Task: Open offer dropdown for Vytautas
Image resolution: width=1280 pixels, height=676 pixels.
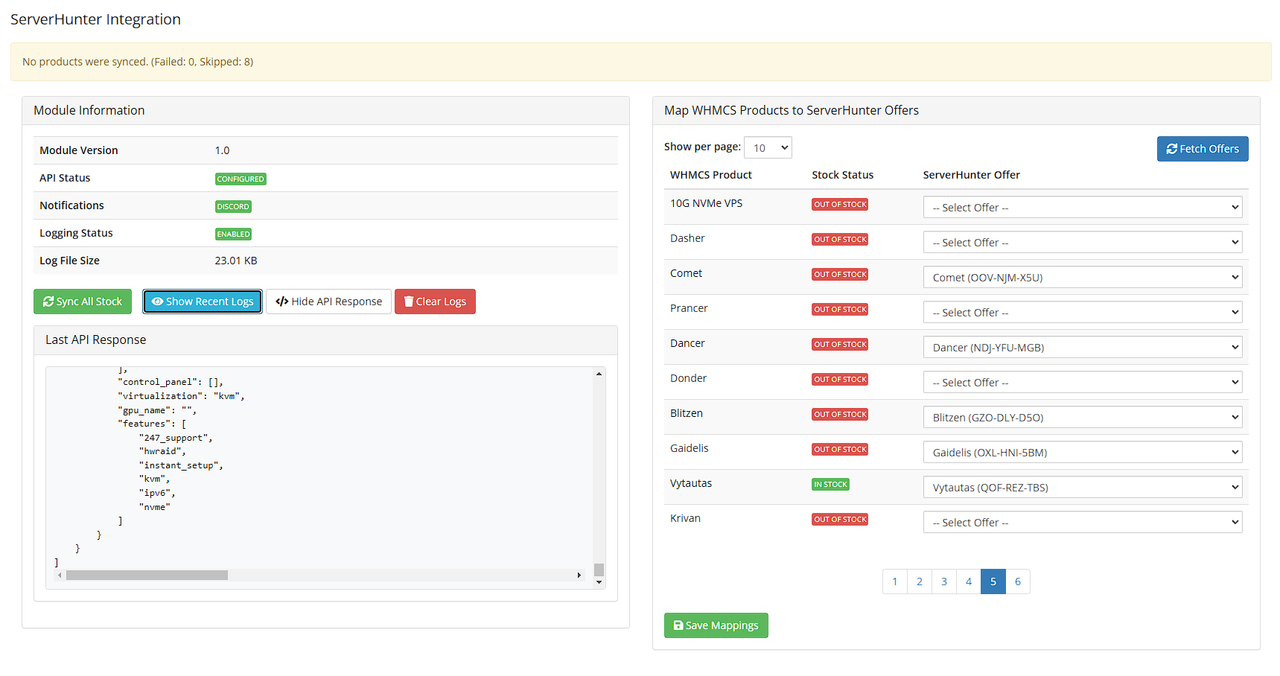Action: click(1083, 487)
